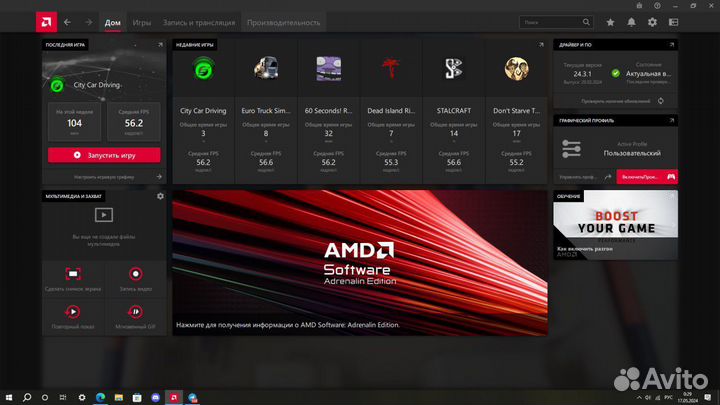Open Настроить игровую графику link
This screenshot has width=720, height=405.
(x=104, y=177)
